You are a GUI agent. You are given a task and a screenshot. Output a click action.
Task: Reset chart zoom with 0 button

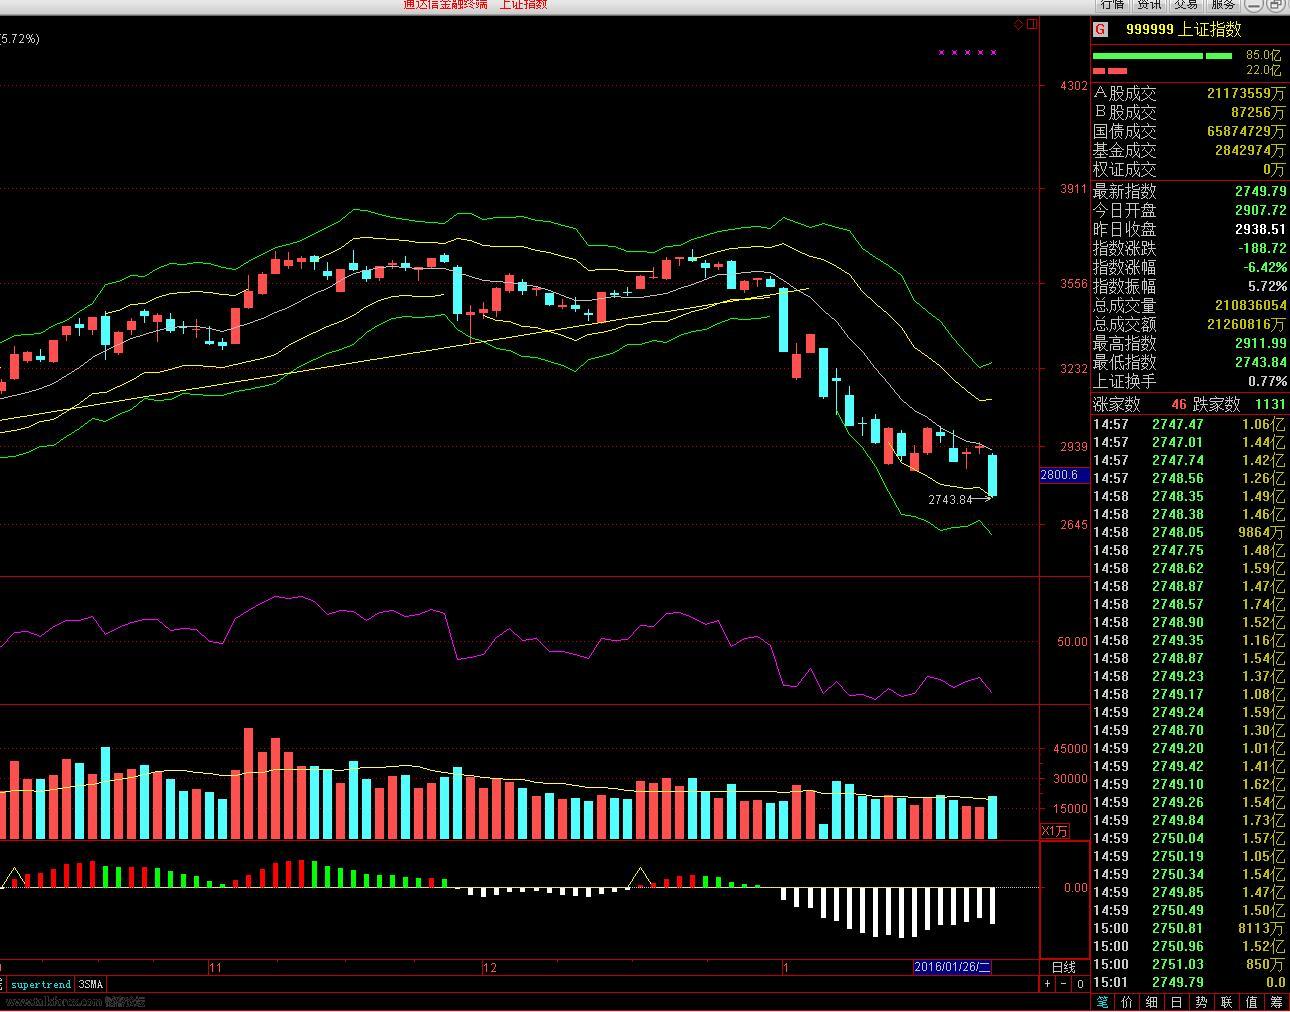tap(1080, 984)
